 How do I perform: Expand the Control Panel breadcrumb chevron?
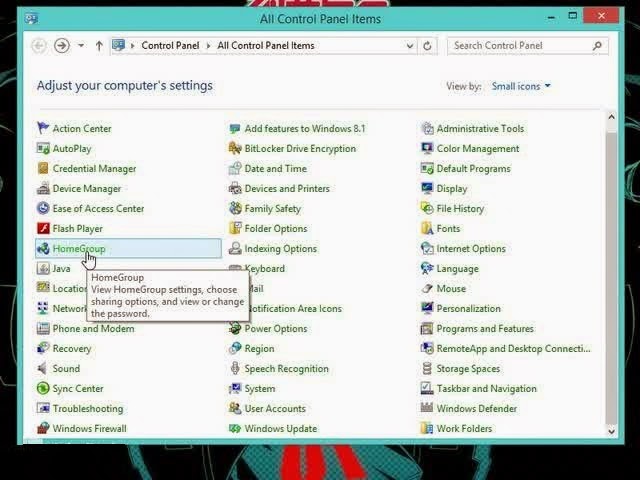(209, 46)
